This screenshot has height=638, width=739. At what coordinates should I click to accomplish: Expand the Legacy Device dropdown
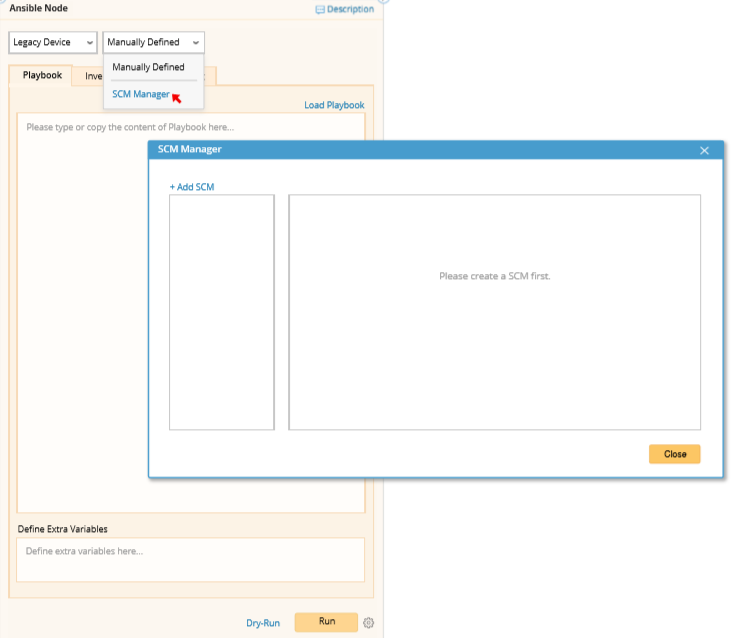[x=53, y=42]
